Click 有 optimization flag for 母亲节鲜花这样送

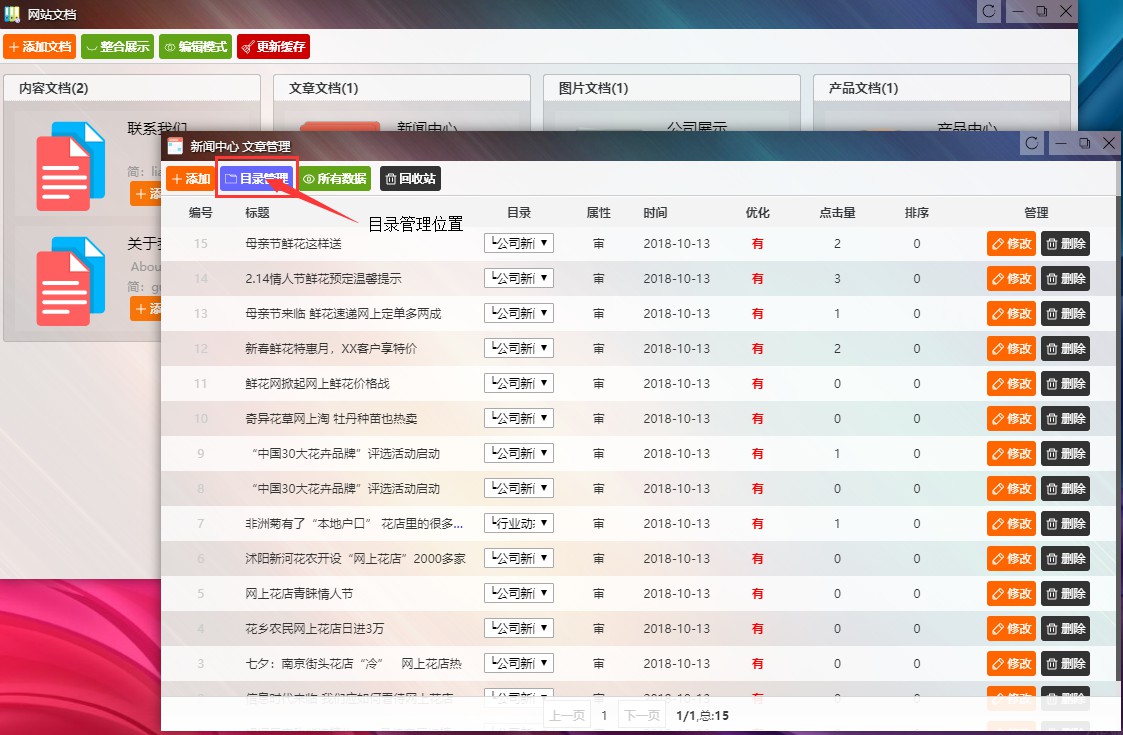[757, 244]
